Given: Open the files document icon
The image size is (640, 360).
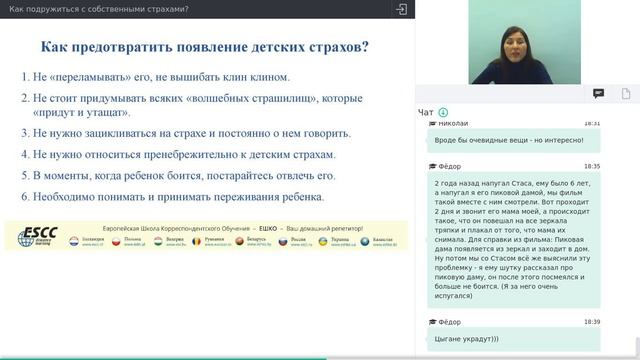Looking at the screenshot, I should click(626, 94).
